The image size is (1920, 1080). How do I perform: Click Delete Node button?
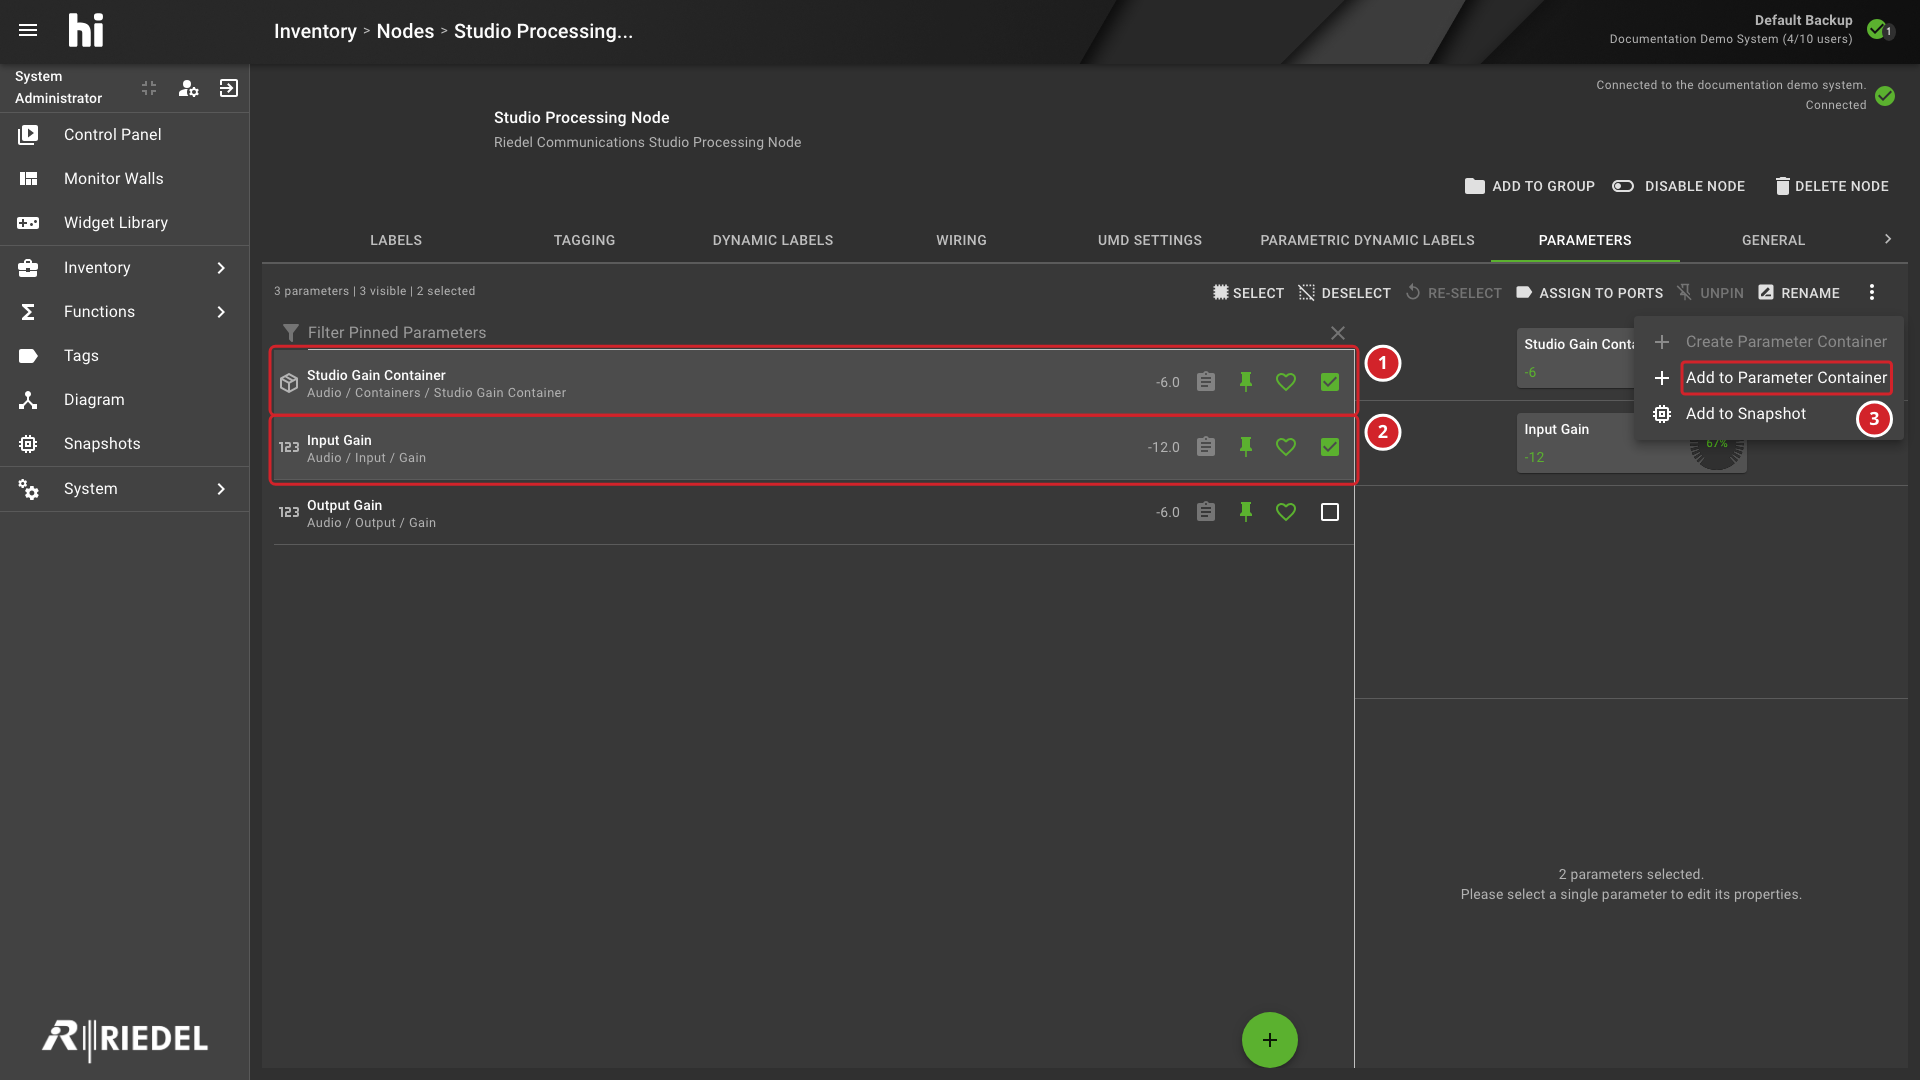pyautogui.click(x=1832, y=186)
